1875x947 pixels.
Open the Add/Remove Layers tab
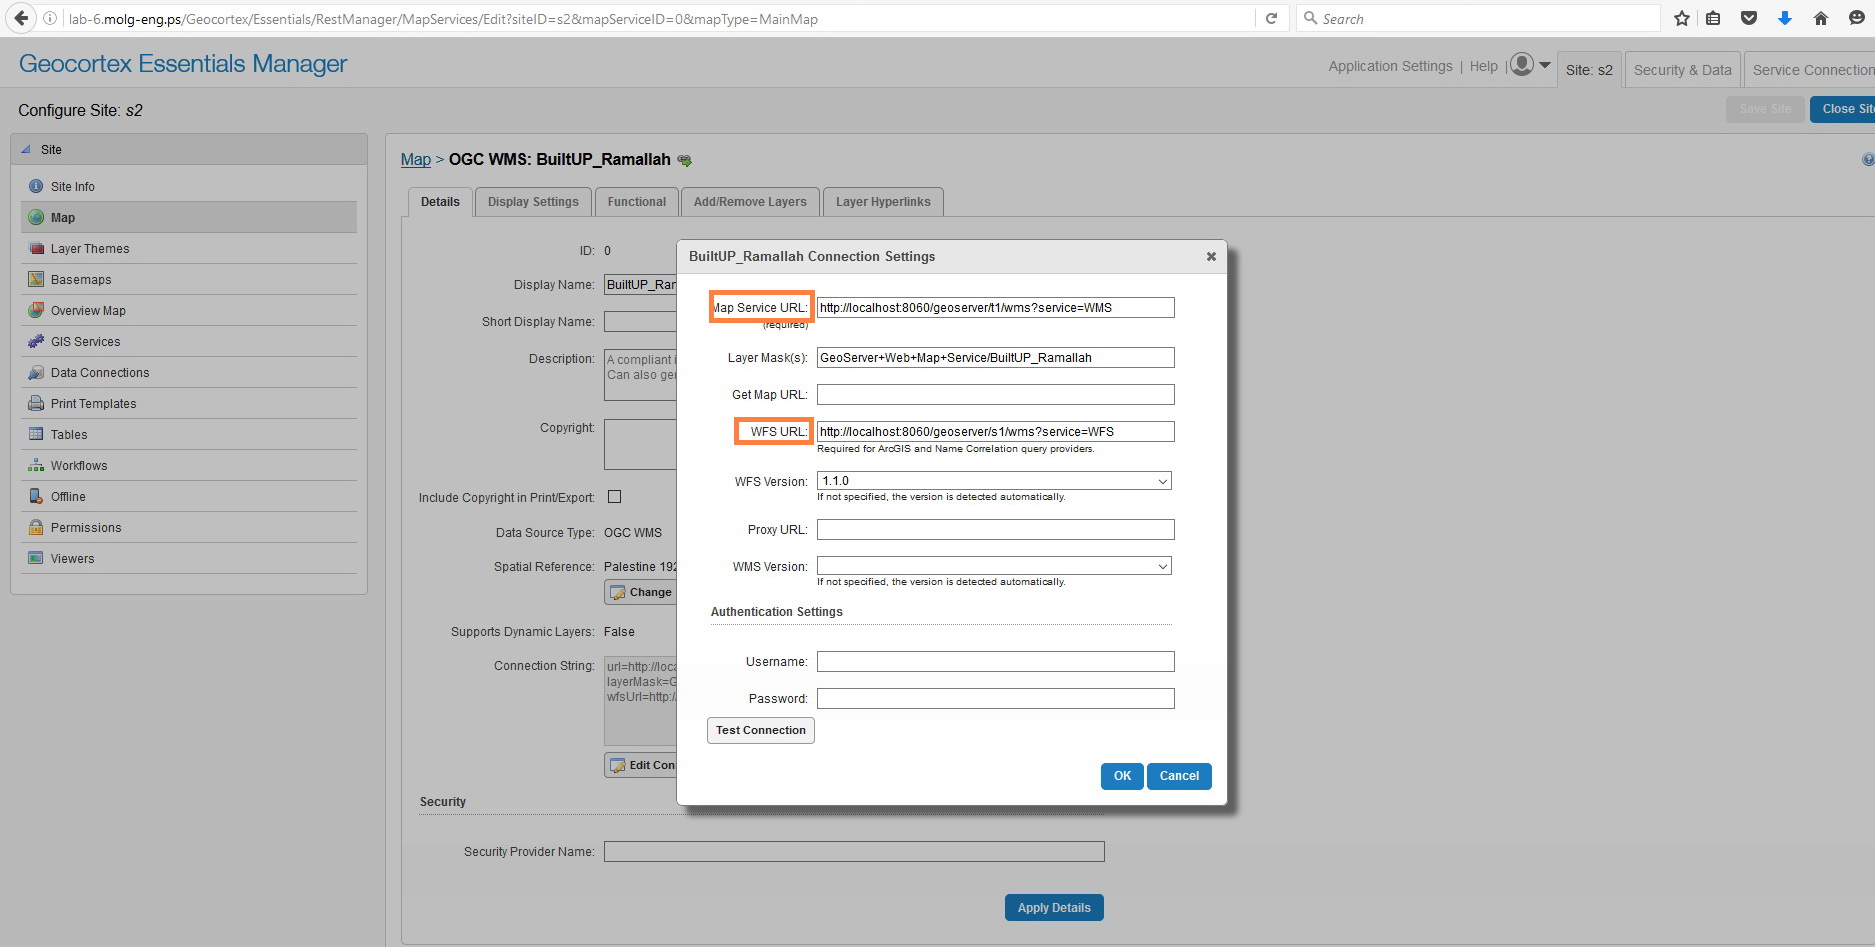click(750, 202)
